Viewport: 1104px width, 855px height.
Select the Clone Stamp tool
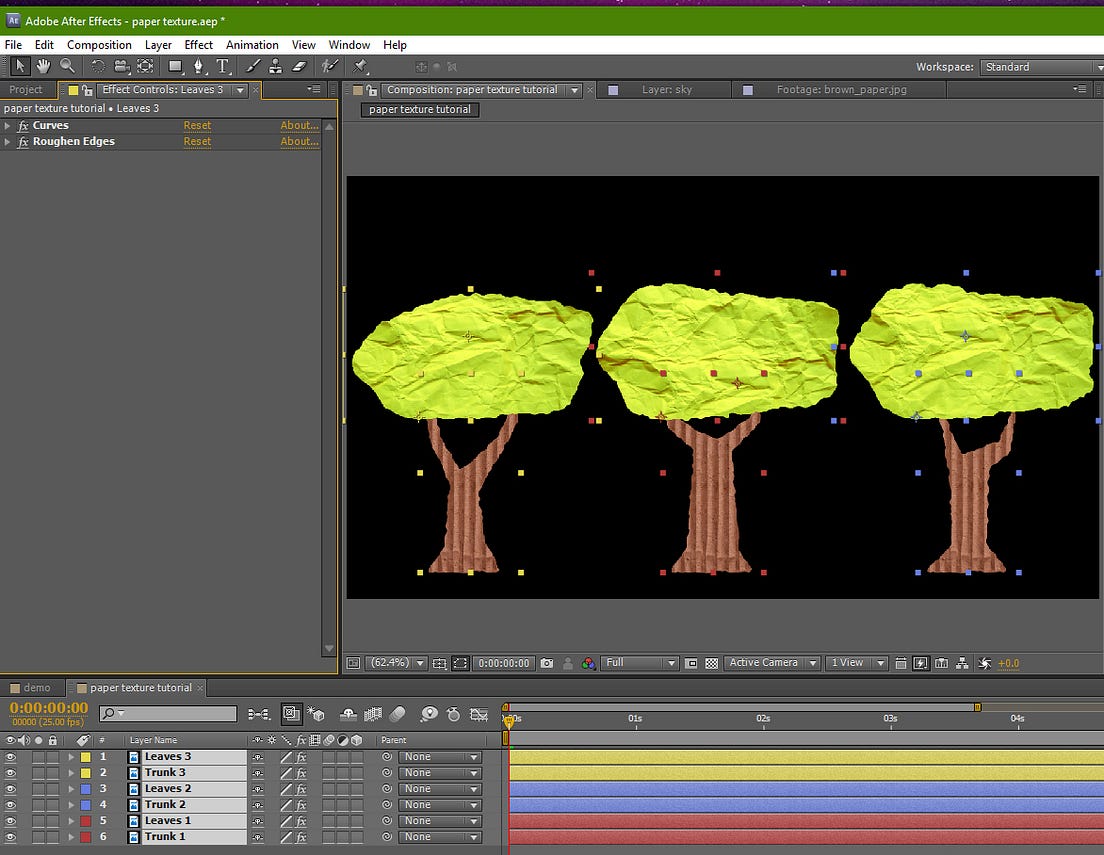pyautogui.click(x=276, y=66)
